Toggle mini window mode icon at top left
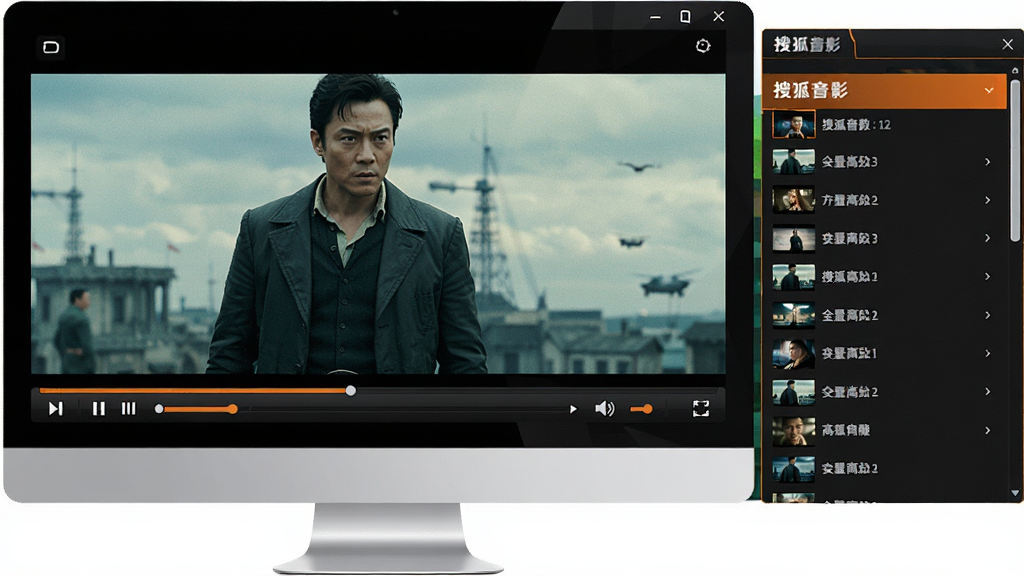 [x=51, y=47]
